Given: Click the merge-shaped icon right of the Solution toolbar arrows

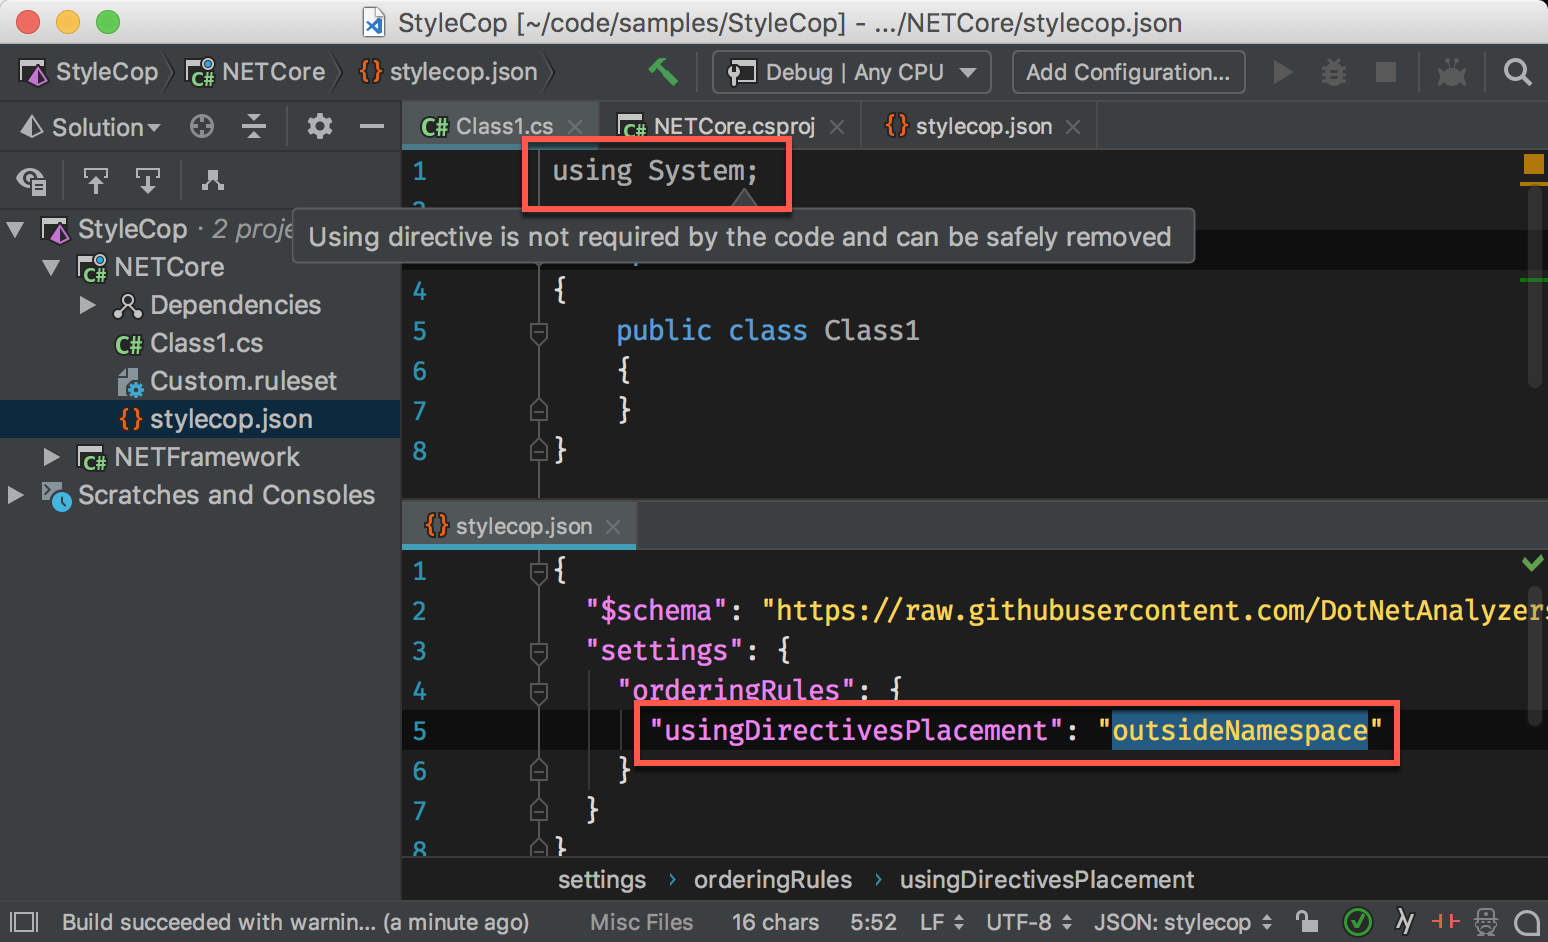Looking at the screenshot, I should 212,180.
